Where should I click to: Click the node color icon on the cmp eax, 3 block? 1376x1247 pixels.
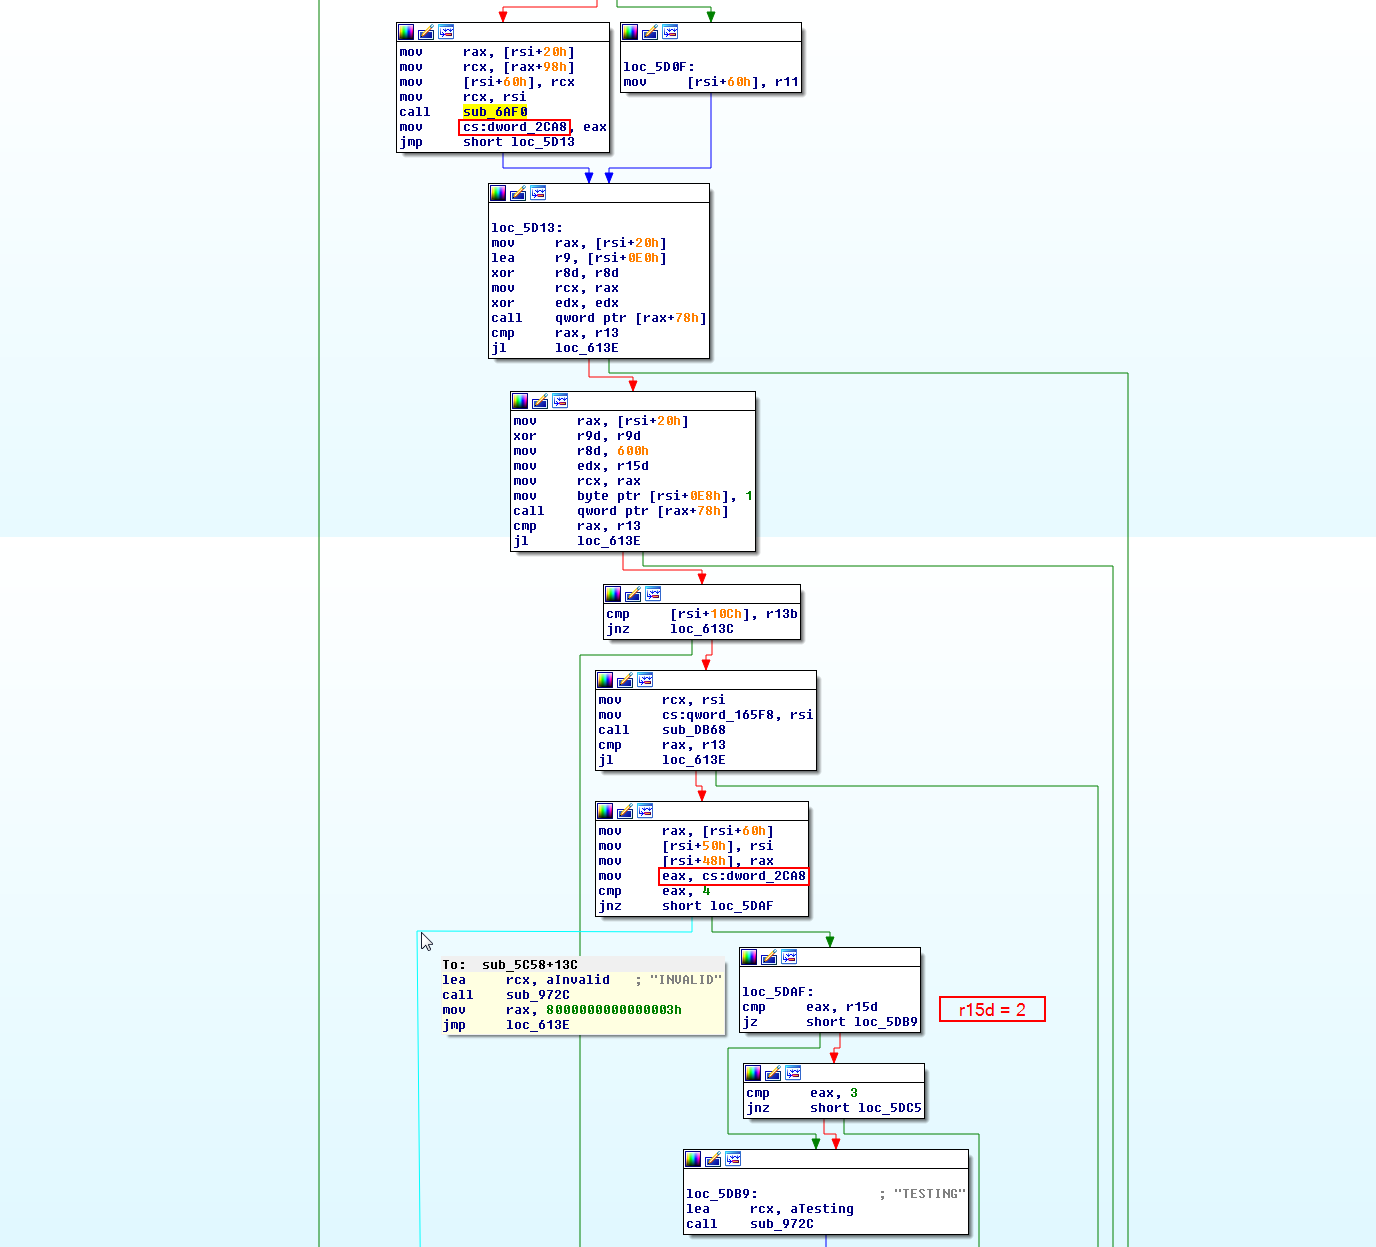753,1073
